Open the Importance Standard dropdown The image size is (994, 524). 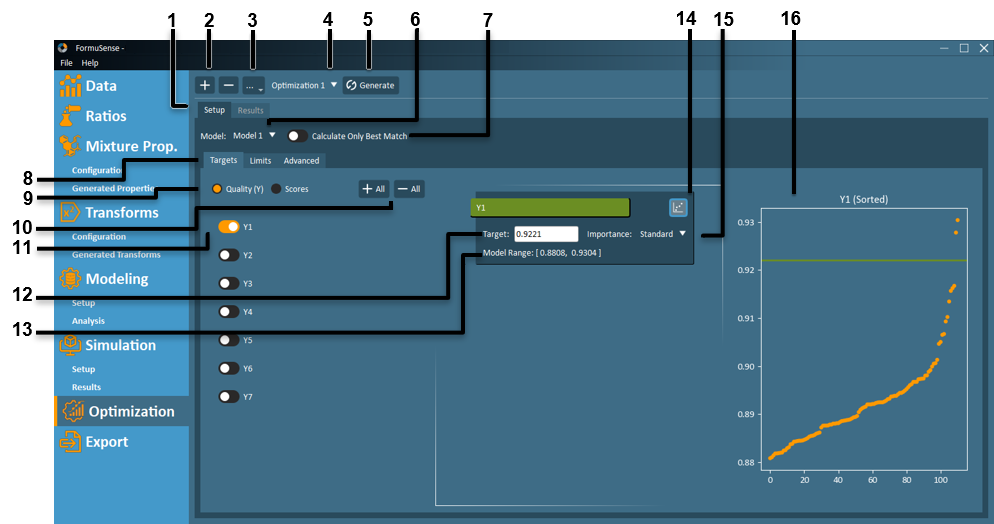click(x=662, y=234)
